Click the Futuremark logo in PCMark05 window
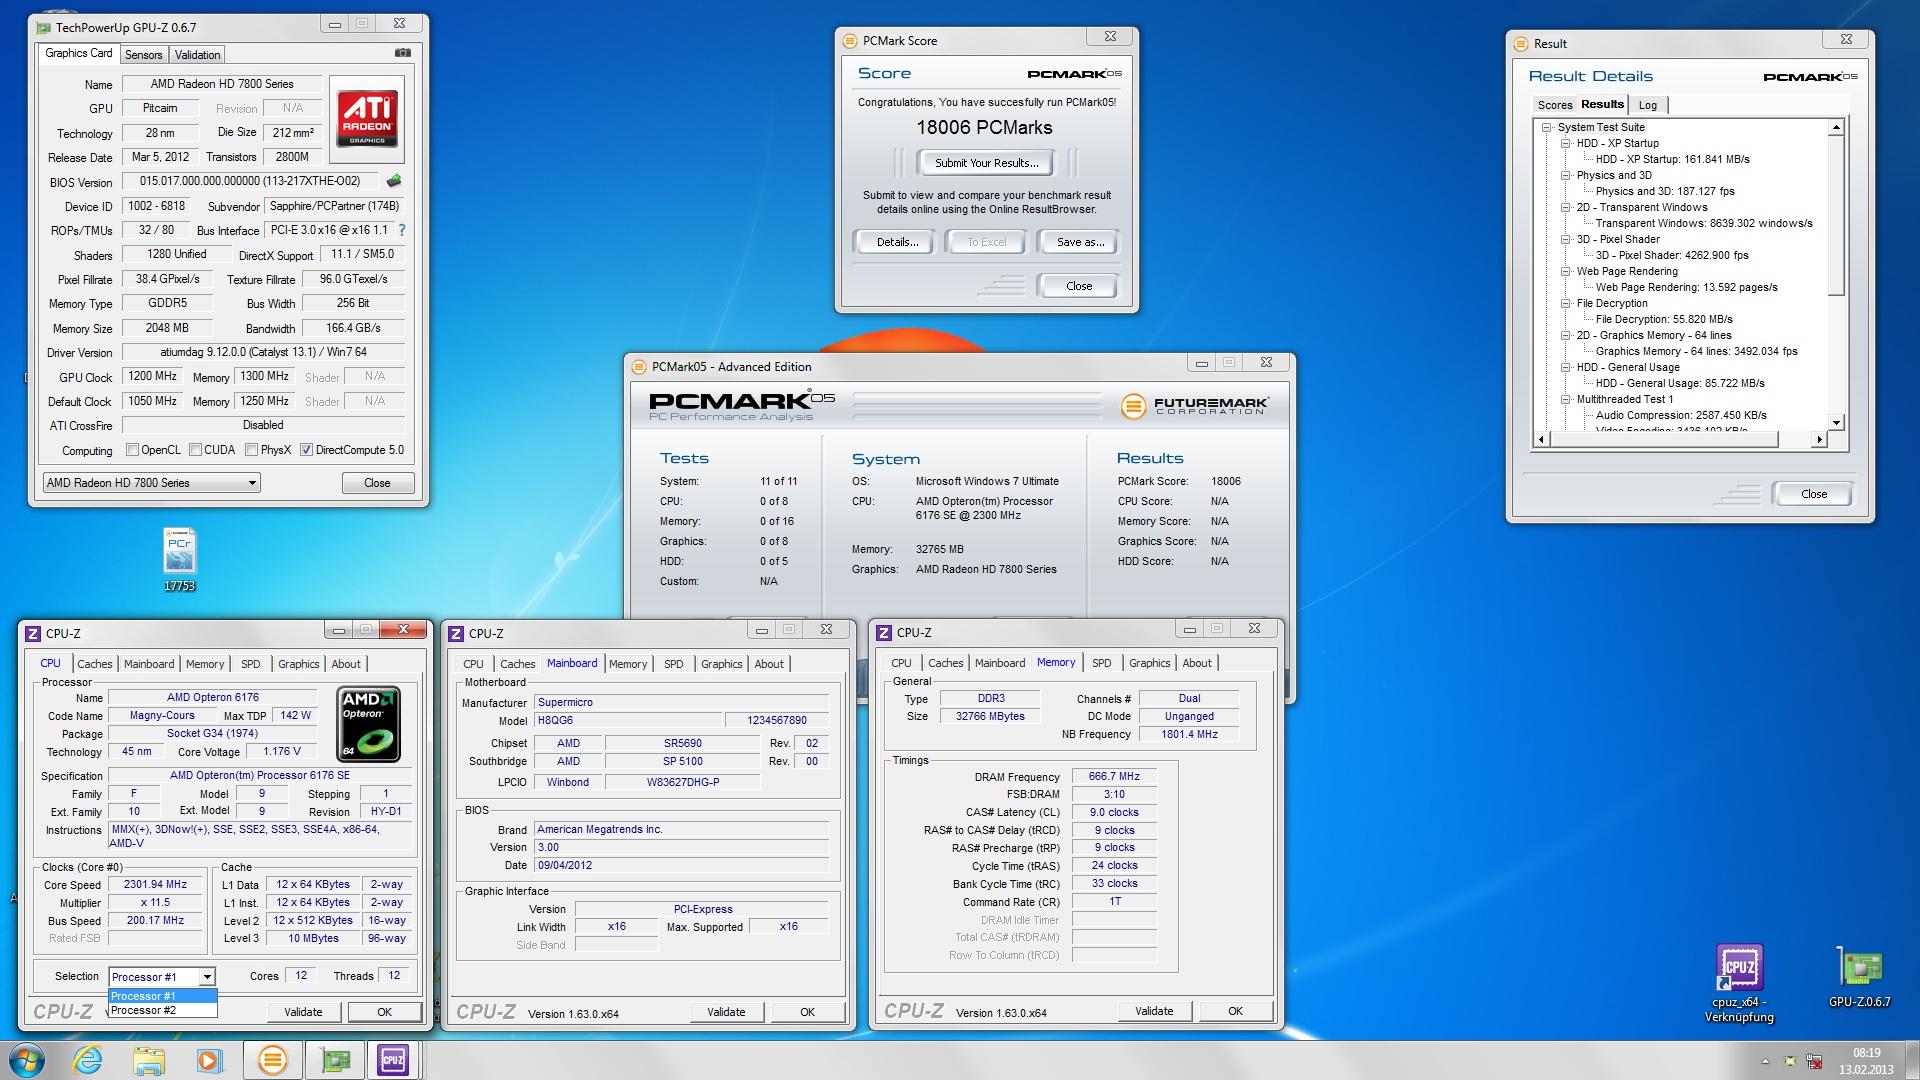This screenshot has height=1080, width=1920. point(1194,405)
